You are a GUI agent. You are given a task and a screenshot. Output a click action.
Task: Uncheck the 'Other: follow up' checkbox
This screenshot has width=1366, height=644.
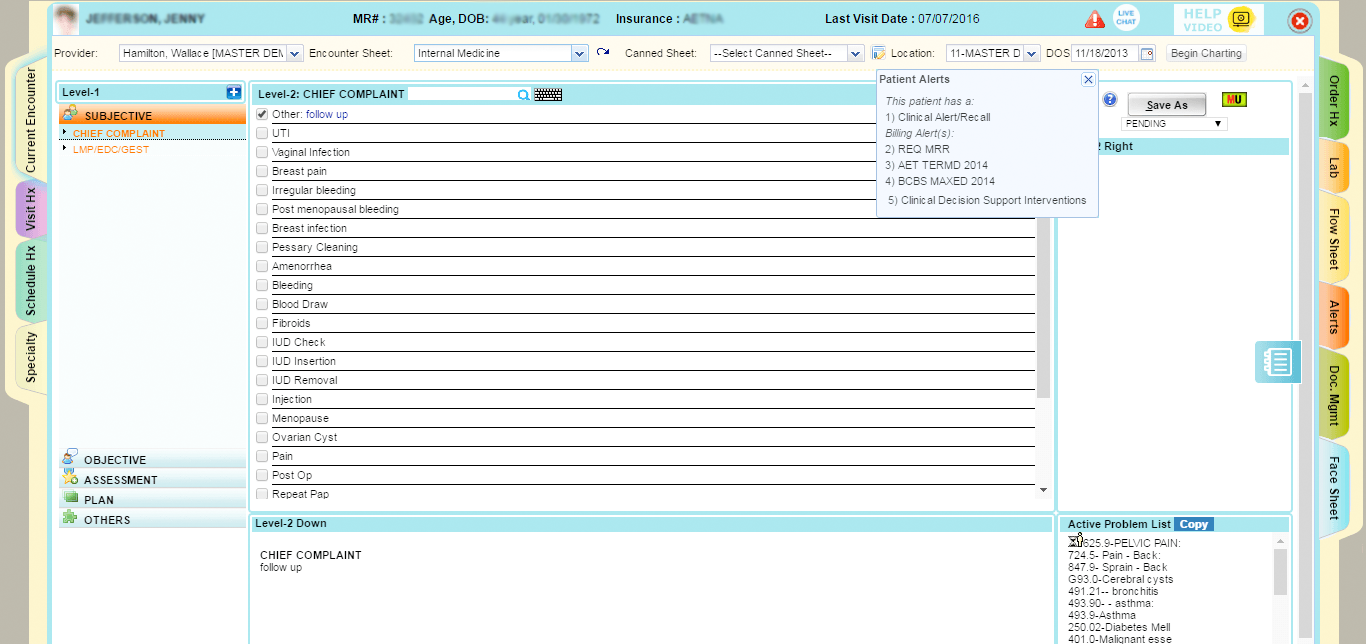pyautogui.click(x=261, y=113)
